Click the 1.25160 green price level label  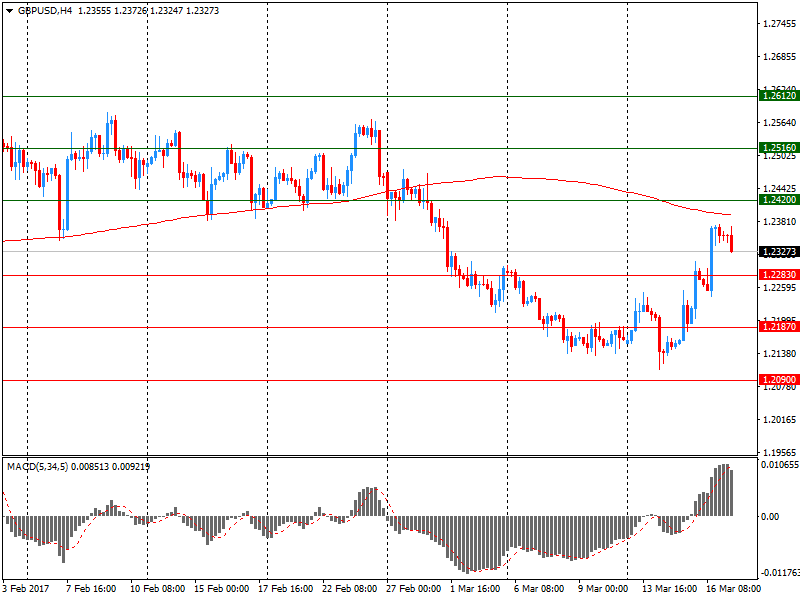[x=779, y=147]
